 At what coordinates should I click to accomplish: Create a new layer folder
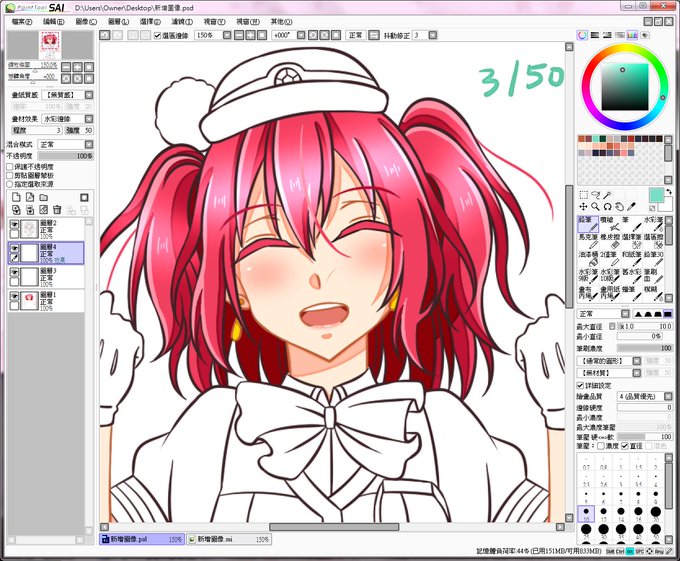click(x=43, y=197)
